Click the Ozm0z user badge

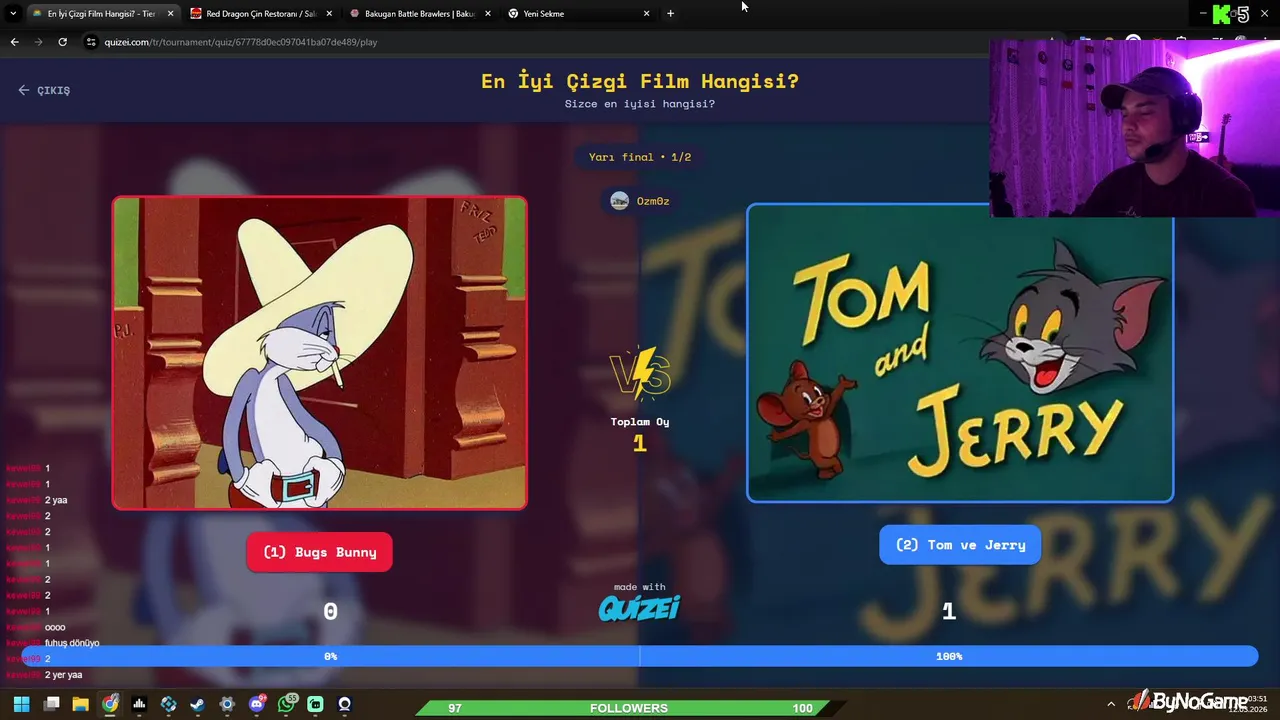pyautogui.click(x=640, y=201)
